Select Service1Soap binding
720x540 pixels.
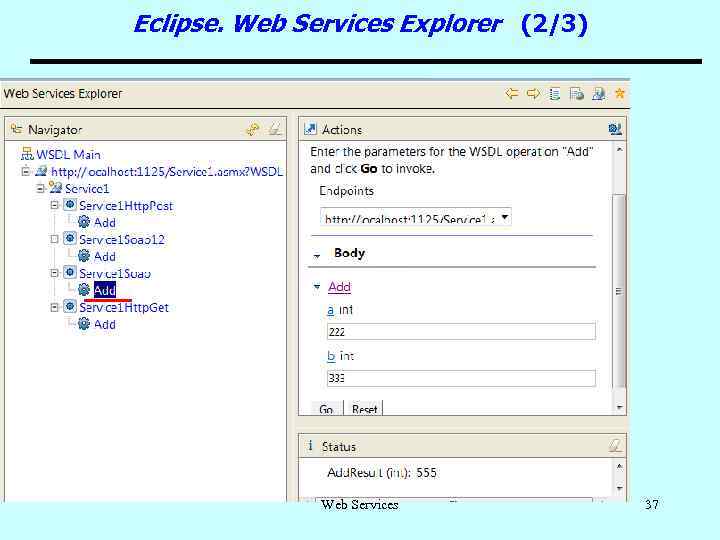115,274
